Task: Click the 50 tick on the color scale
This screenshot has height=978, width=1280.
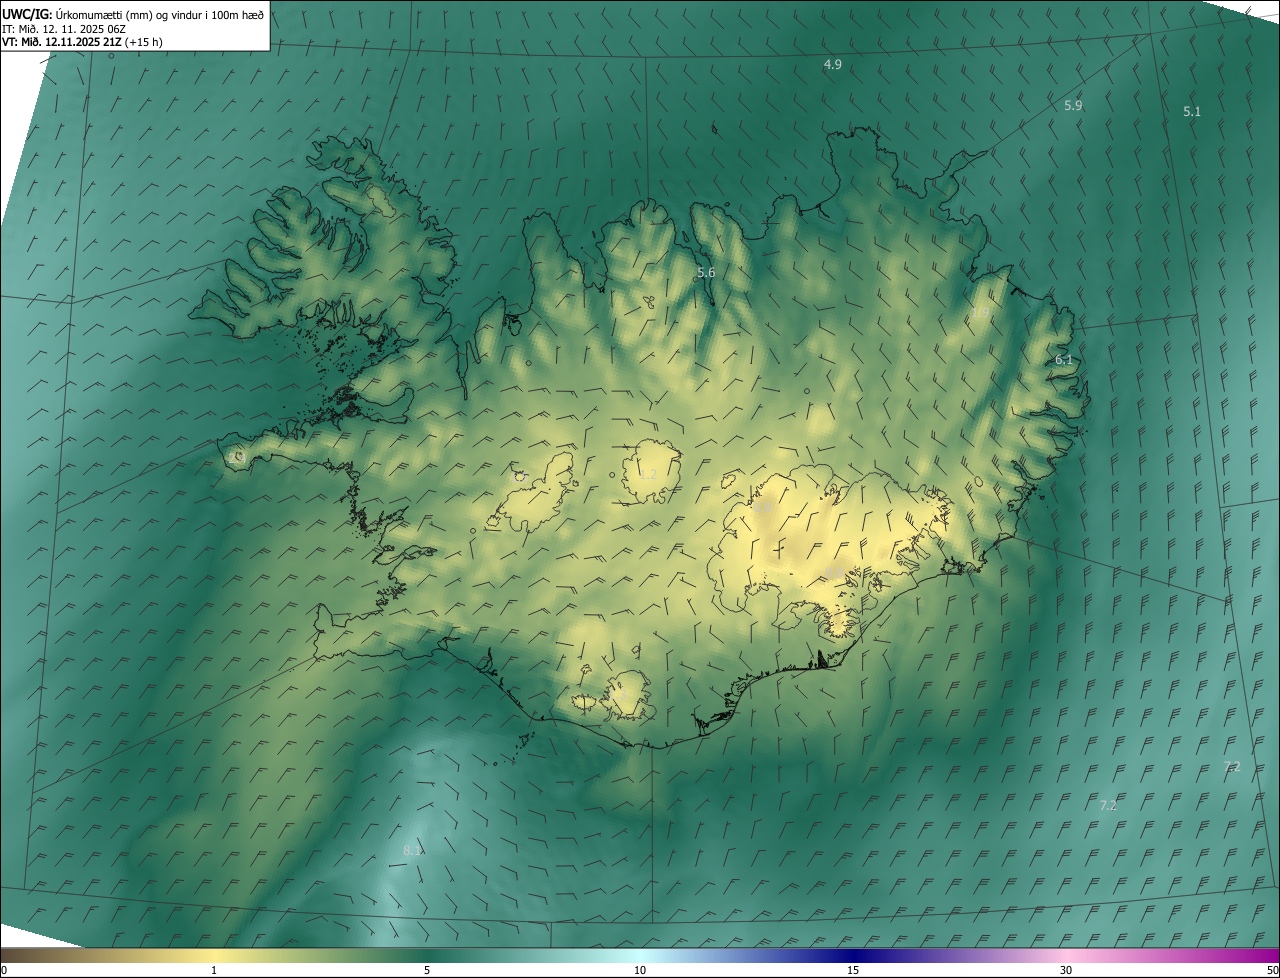Action: click(x=1272, y=971)
